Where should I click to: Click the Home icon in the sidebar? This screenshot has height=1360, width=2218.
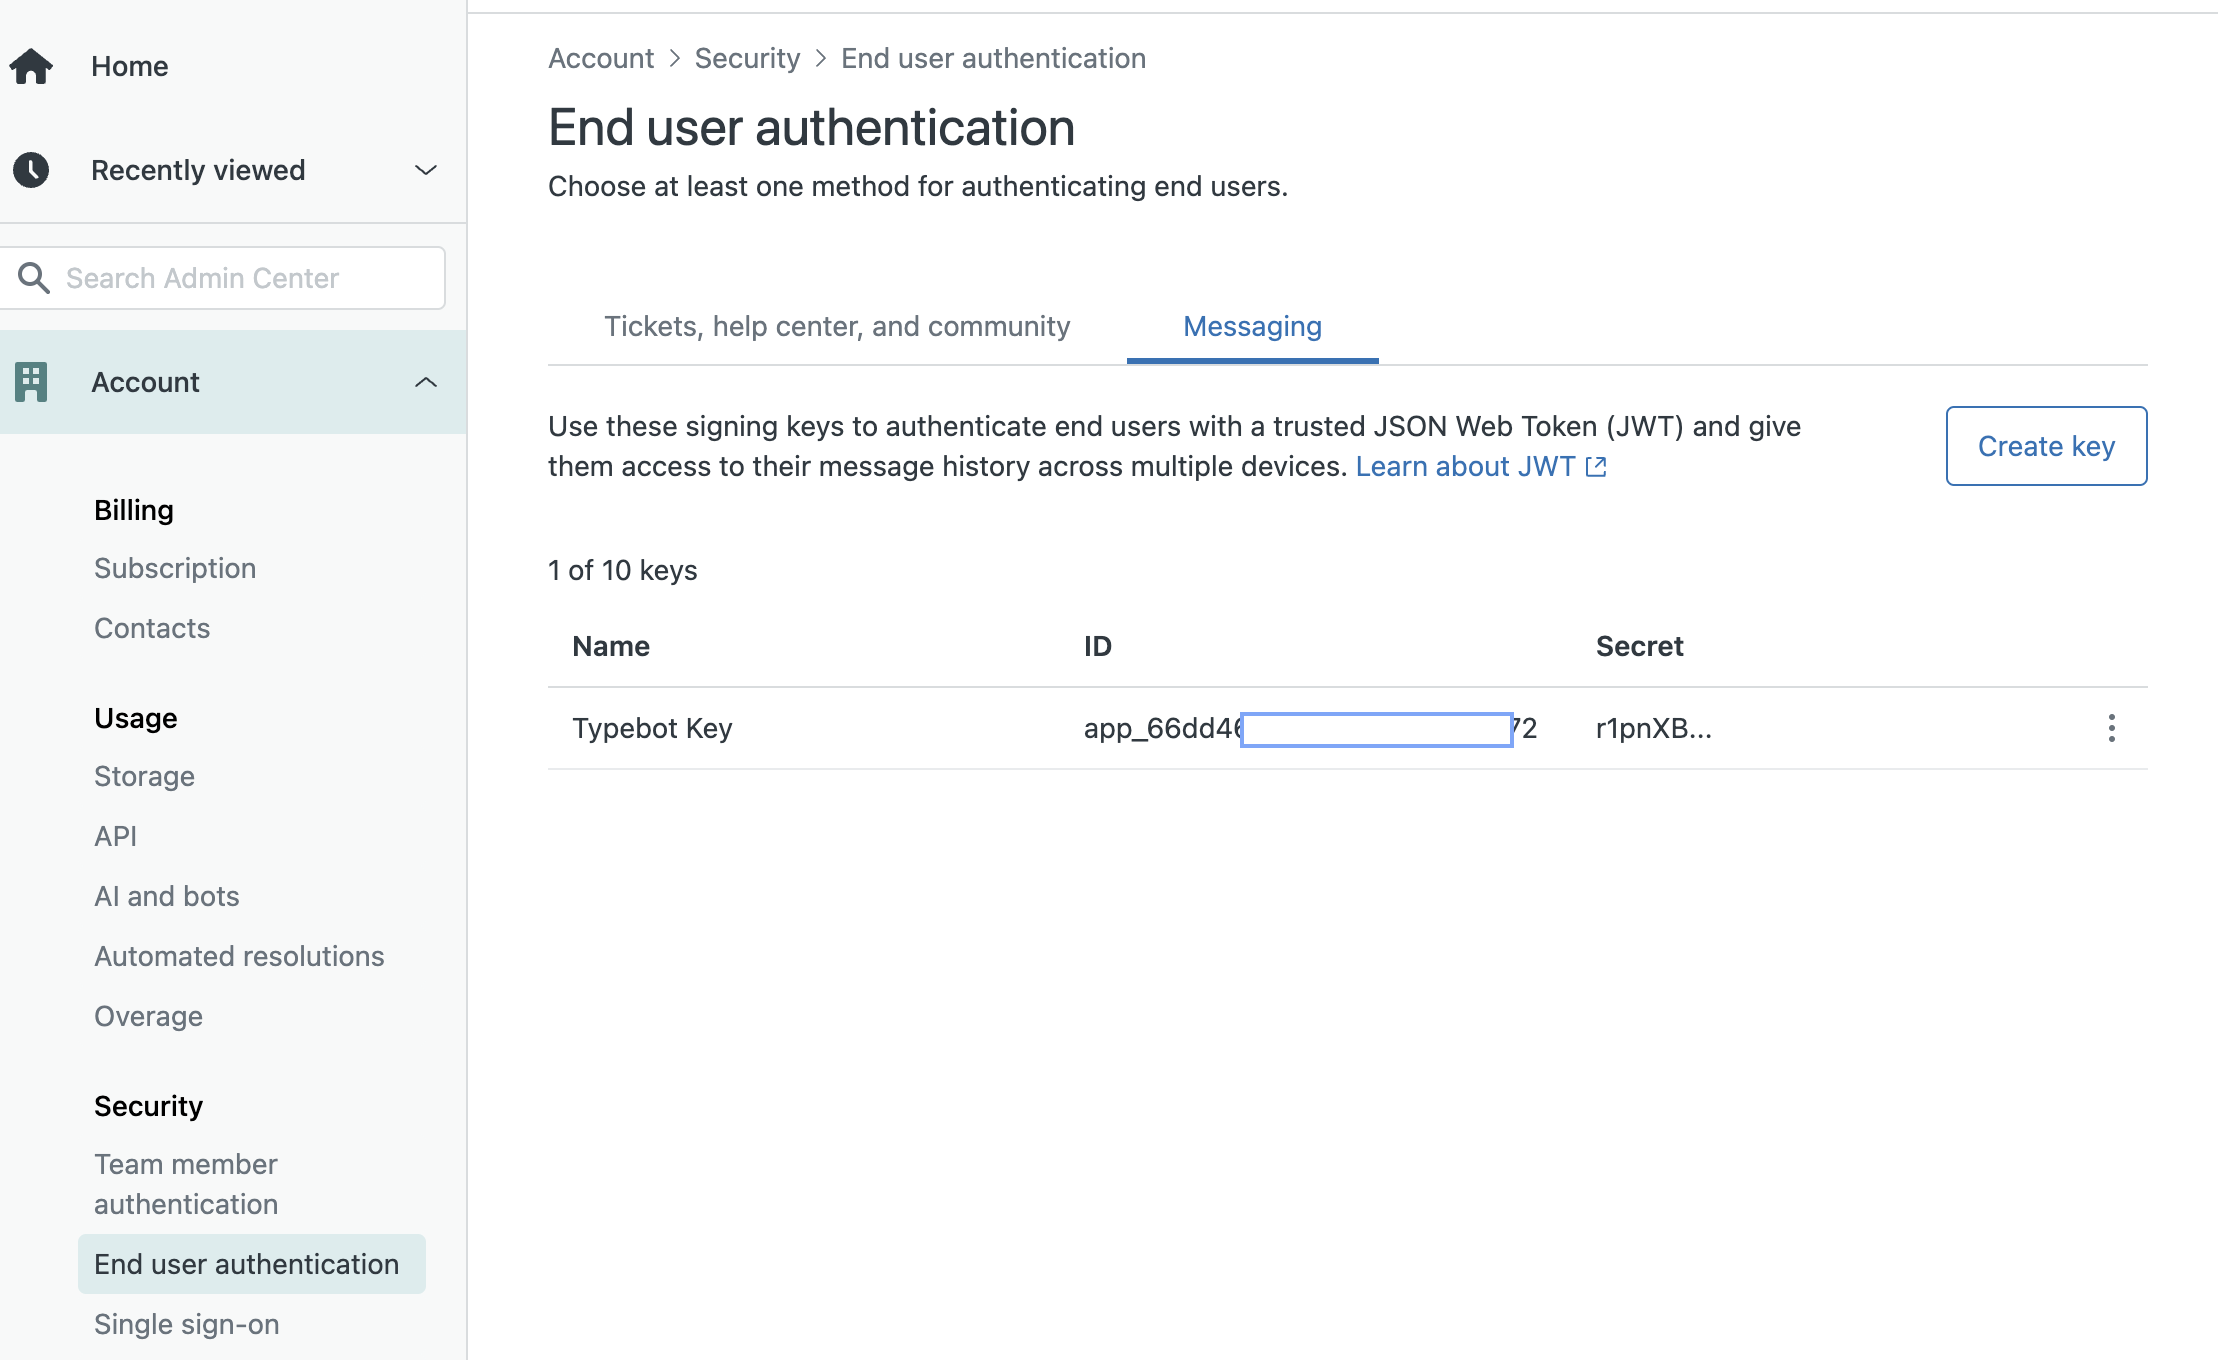pyautogui.click(x=31, y=66)
